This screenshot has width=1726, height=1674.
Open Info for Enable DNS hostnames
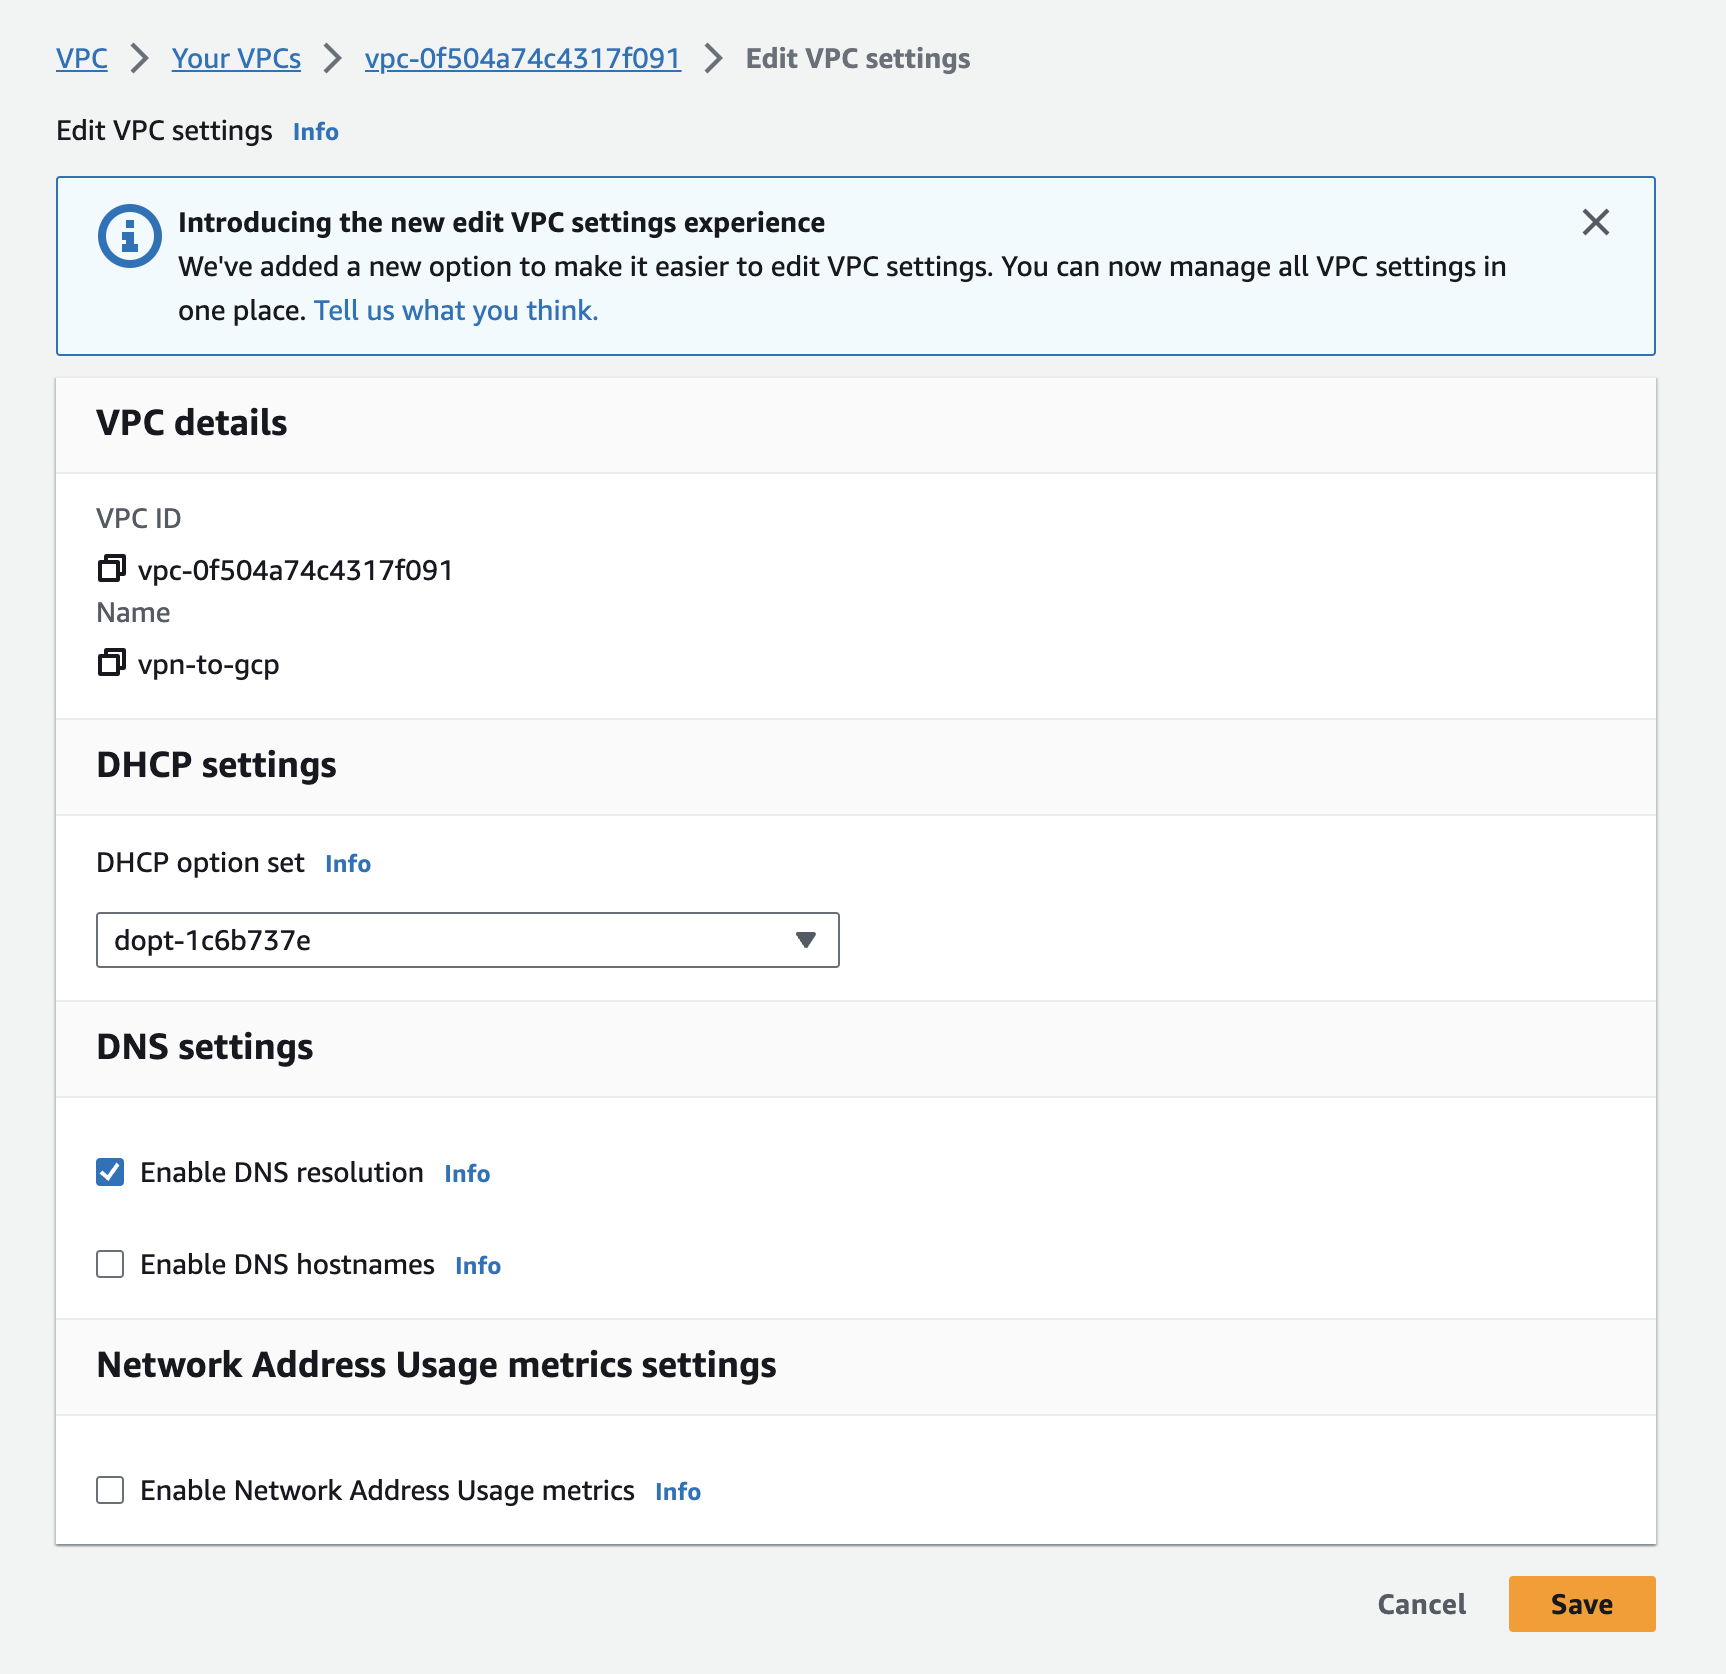[477, 1265]
